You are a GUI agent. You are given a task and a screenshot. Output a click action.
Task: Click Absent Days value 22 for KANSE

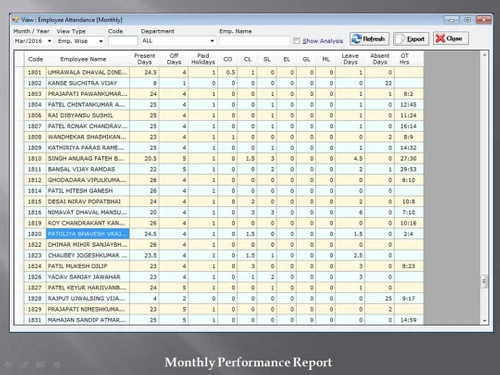pyautogui.click(x=380, y=83)
